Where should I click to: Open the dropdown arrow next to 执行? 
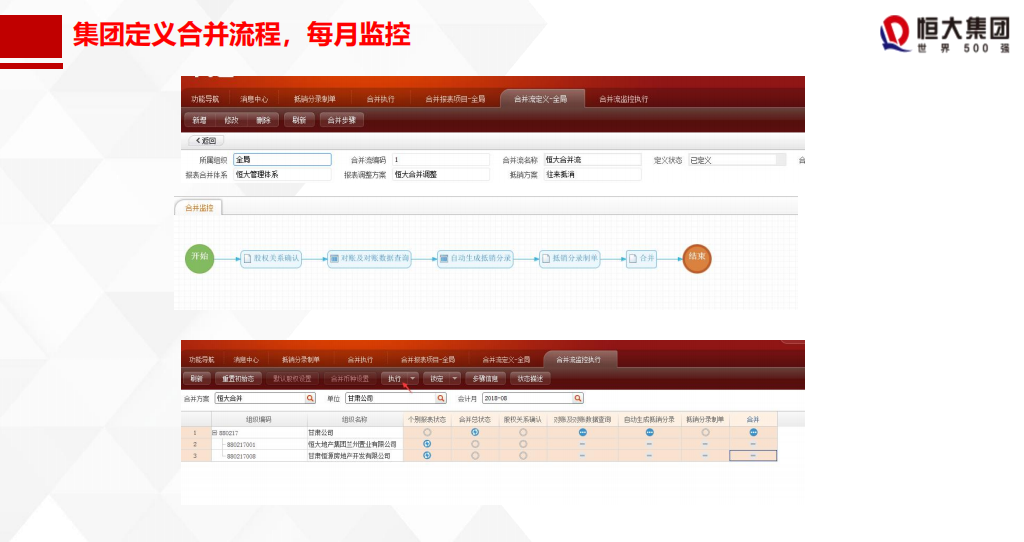click(412, 379)
